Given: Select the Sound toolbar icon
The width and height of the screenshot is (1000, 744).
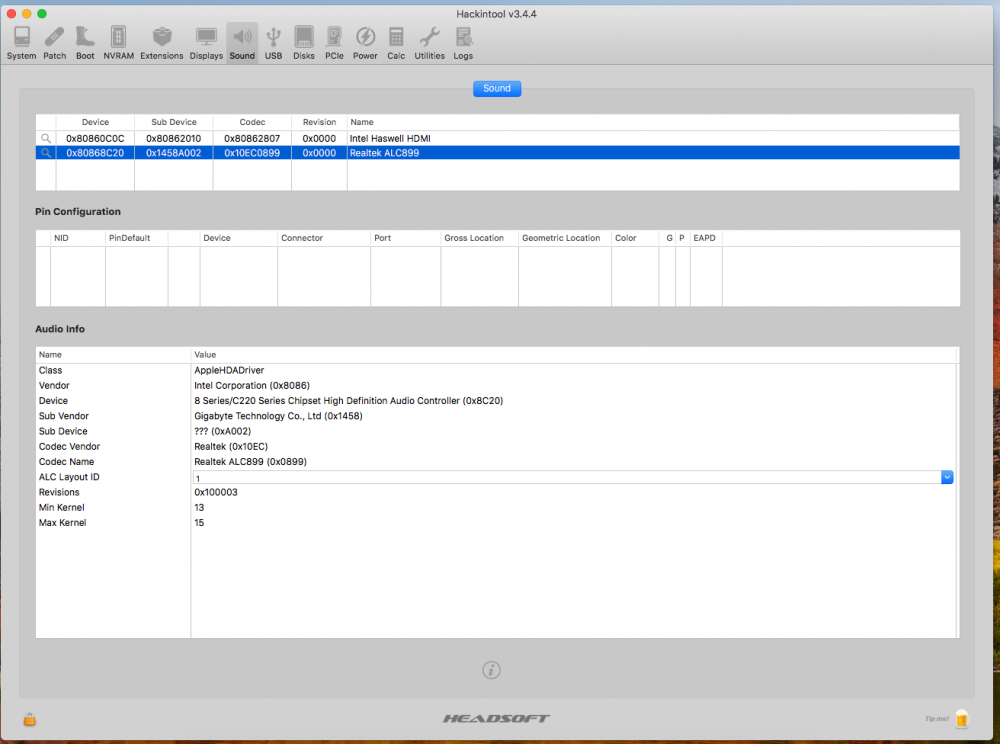Looking at the screenshot, I should [242, 43].
